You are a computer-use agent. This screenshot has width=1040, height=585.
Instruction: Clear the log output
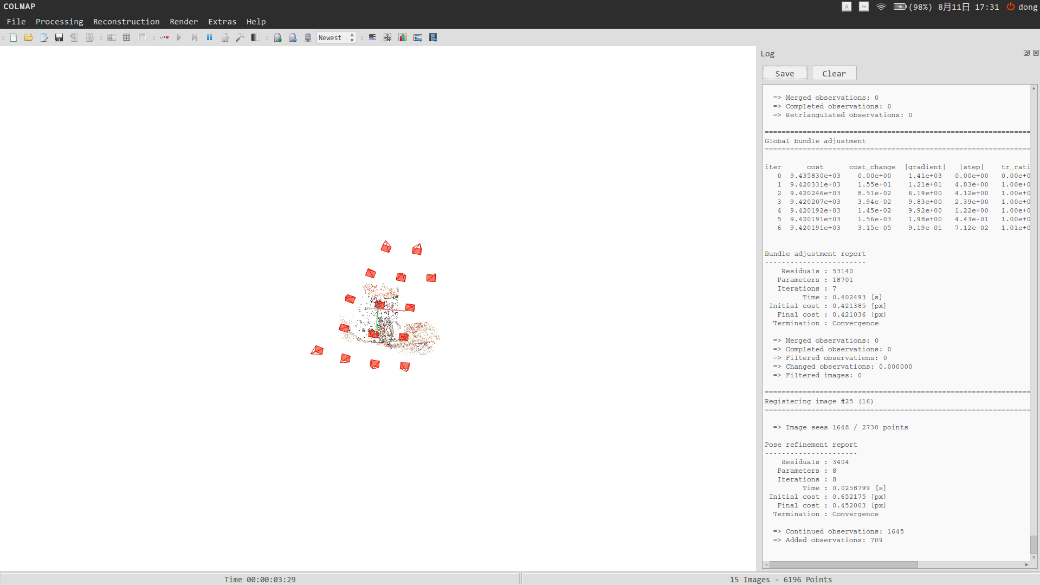click(834, 74)
